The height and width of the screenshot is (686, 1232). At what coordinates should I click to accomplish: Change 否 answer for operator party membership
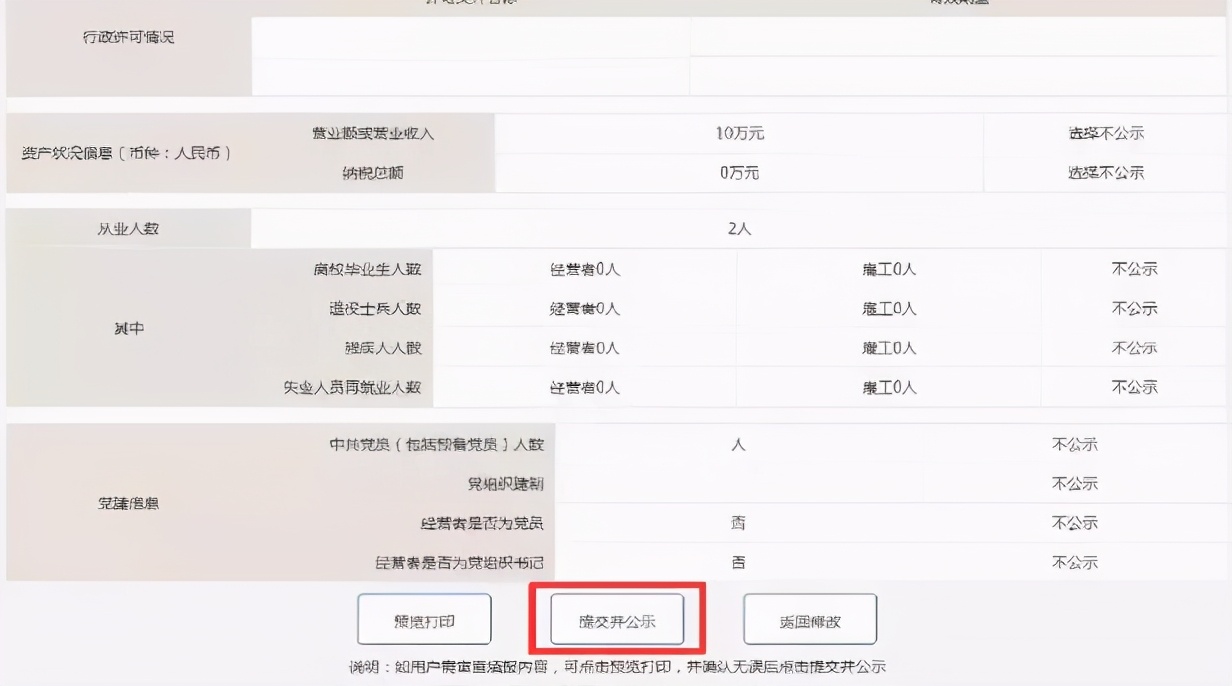point(739,522)
